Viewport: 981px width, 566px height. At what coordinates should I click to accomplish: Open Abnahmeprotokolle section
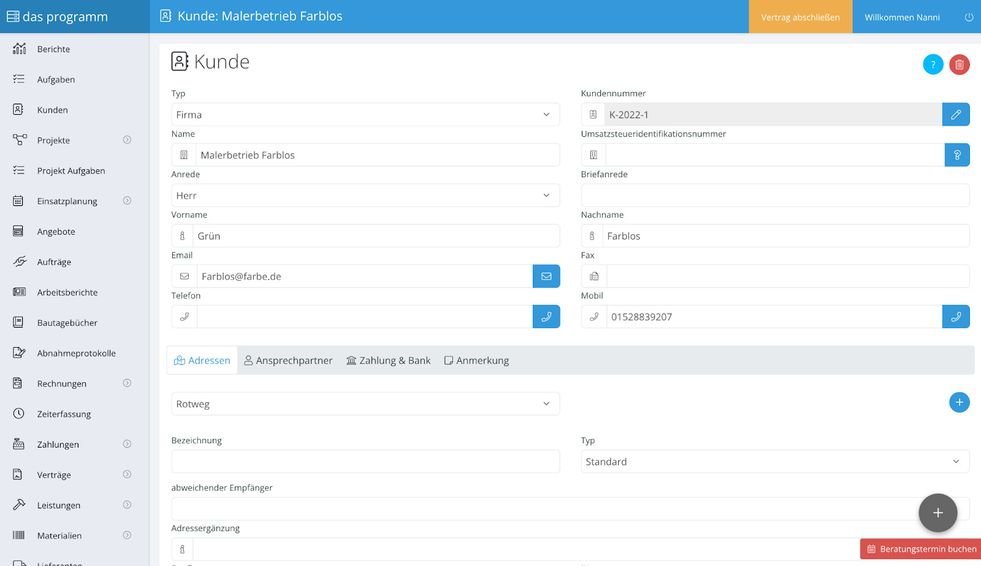pyautogui.click(x=76, y=353)
